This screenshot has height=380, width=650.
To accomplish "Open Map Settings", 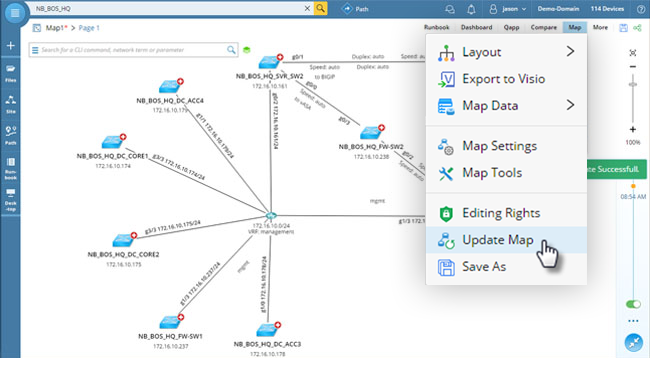I will (506, 146).
